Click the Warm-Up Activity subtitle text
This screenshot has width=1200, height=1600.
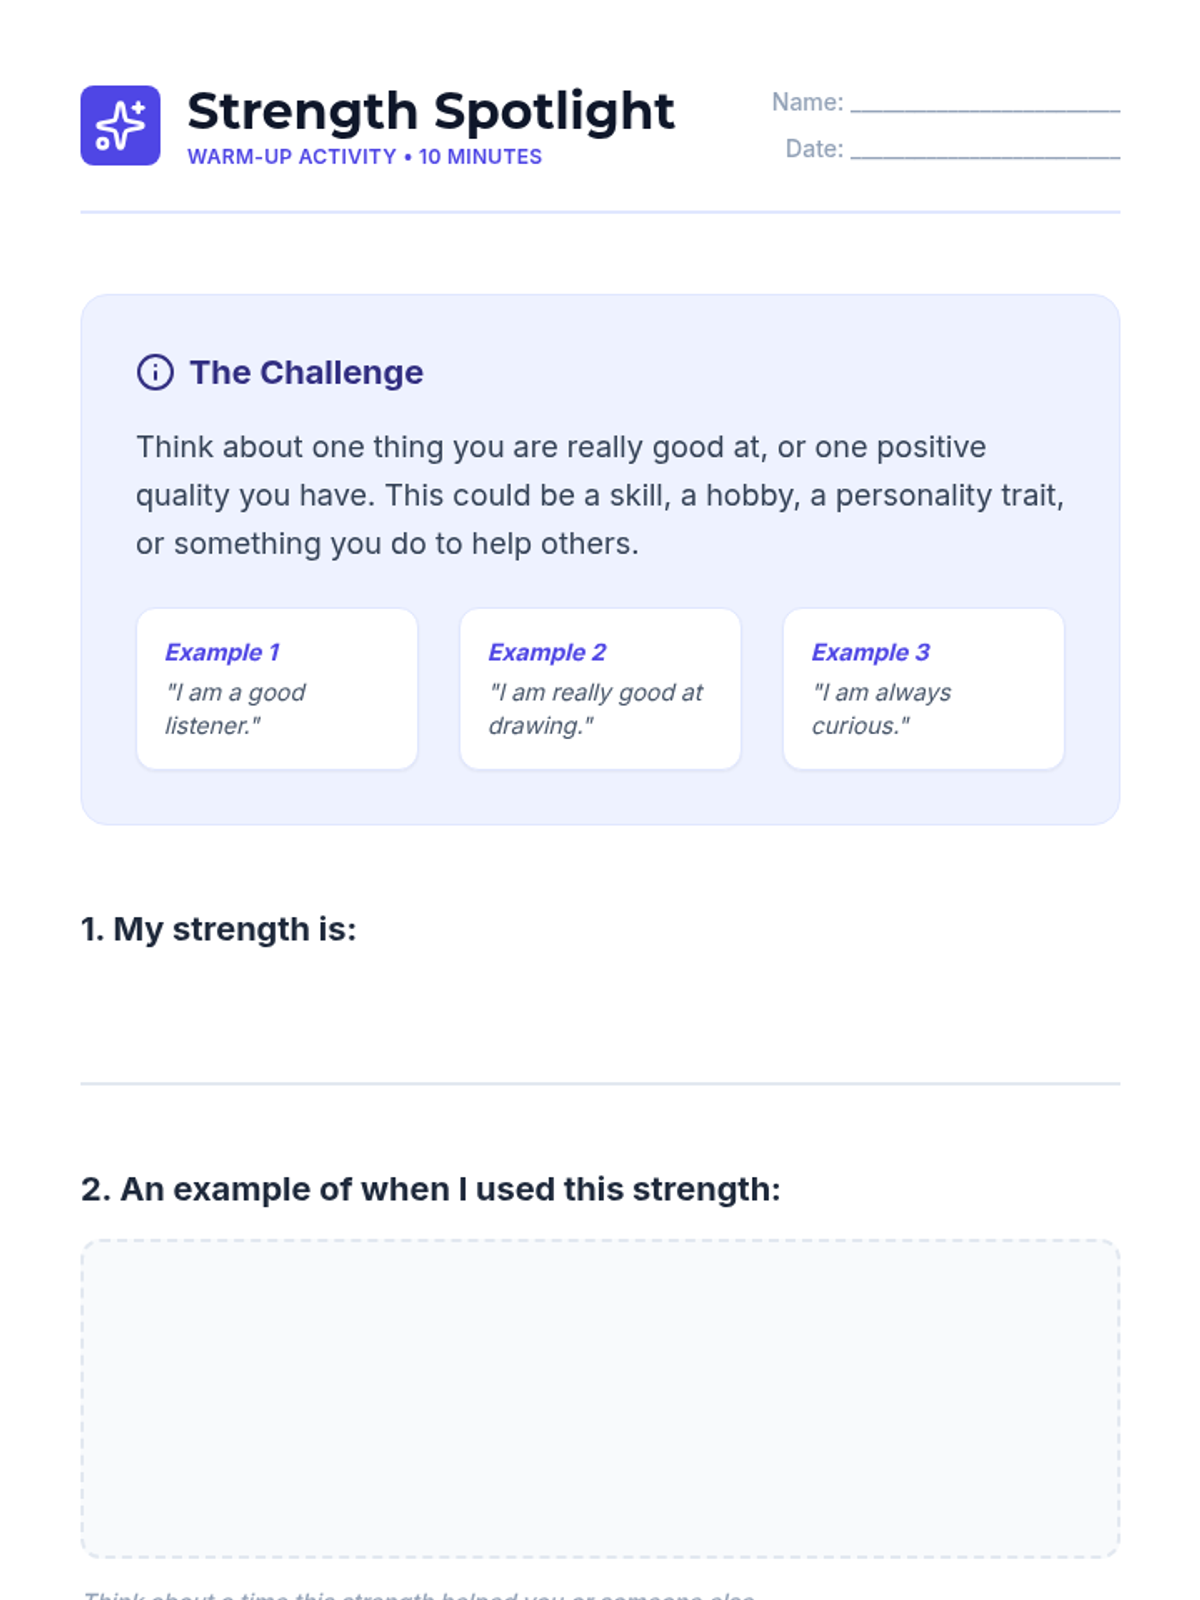pos(364,157)
